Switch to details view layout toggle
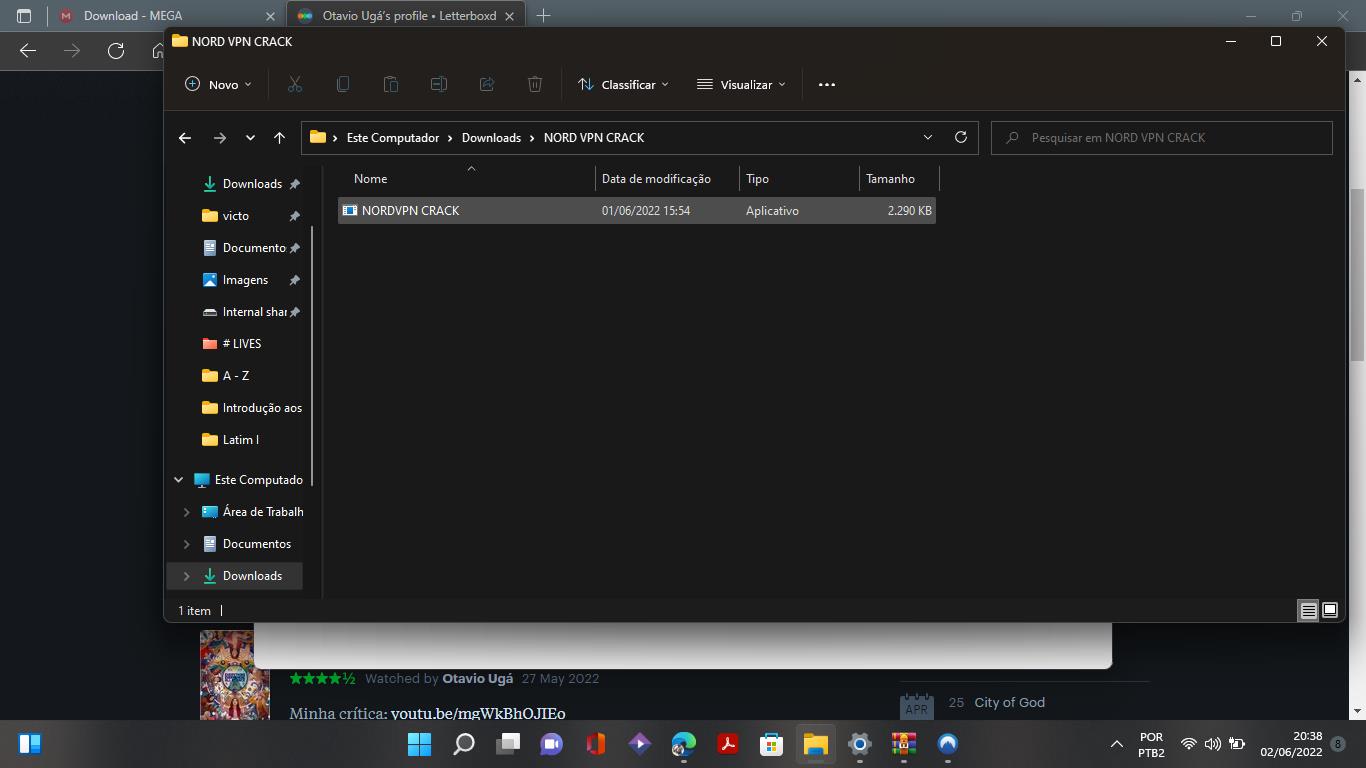Screen dimensions: 1366x768 (x=1308, y=610)
